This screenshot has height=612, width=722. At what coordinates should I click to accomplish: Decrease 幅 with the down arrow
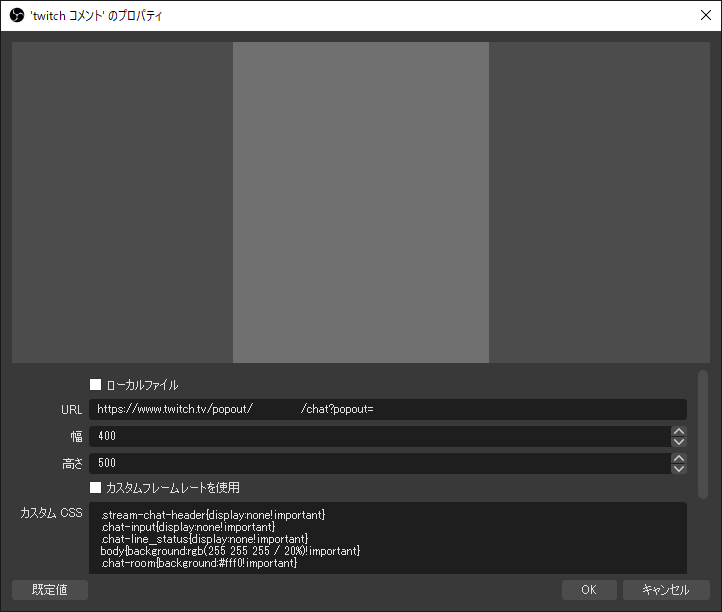(x=679, y=442)
